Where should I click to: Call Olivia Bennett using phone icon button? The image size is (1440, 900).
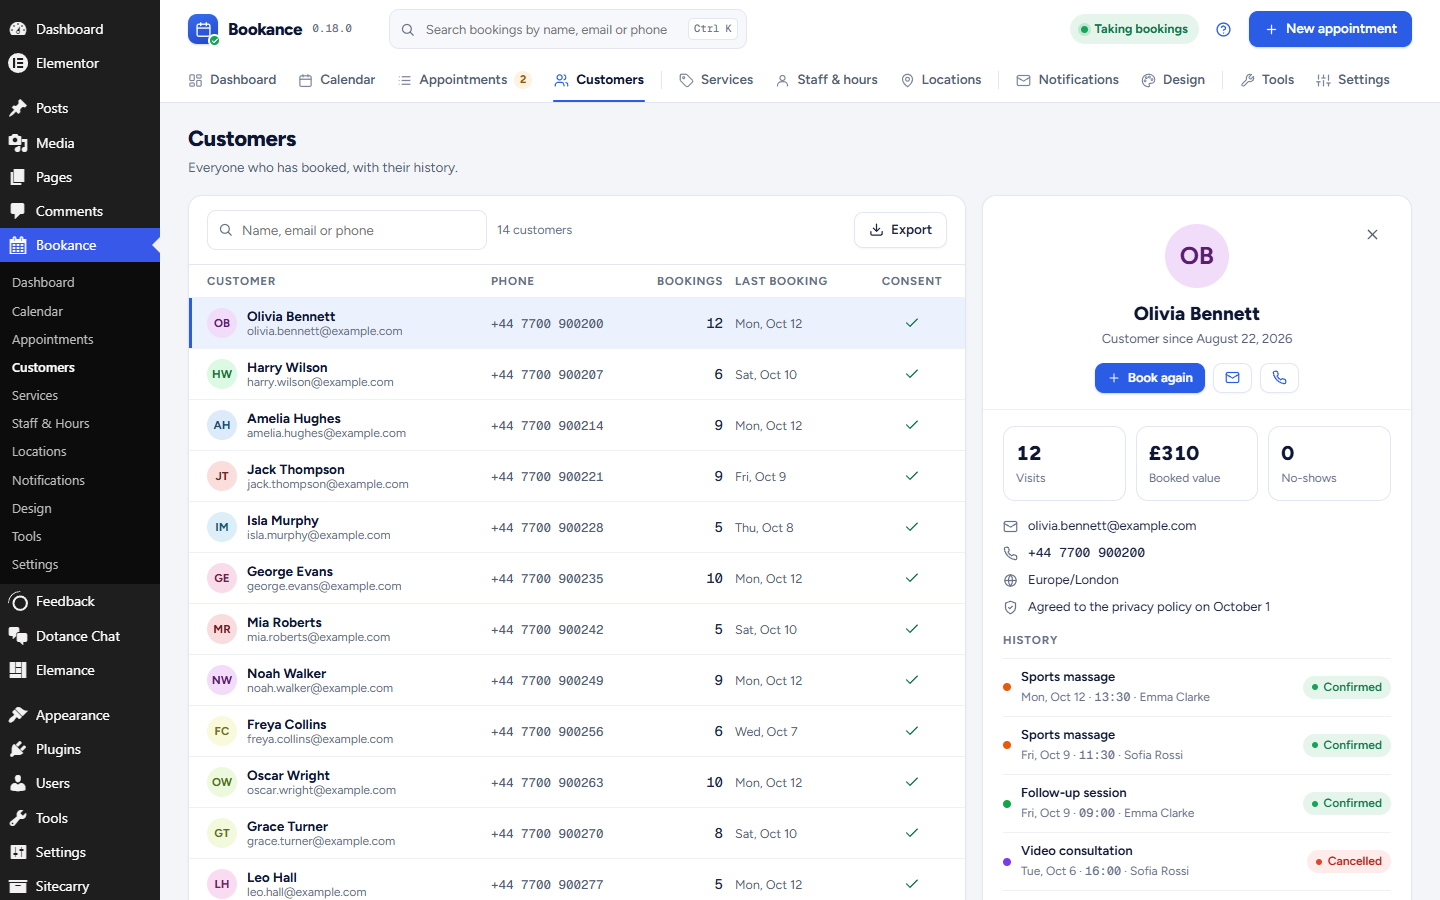1279,378
